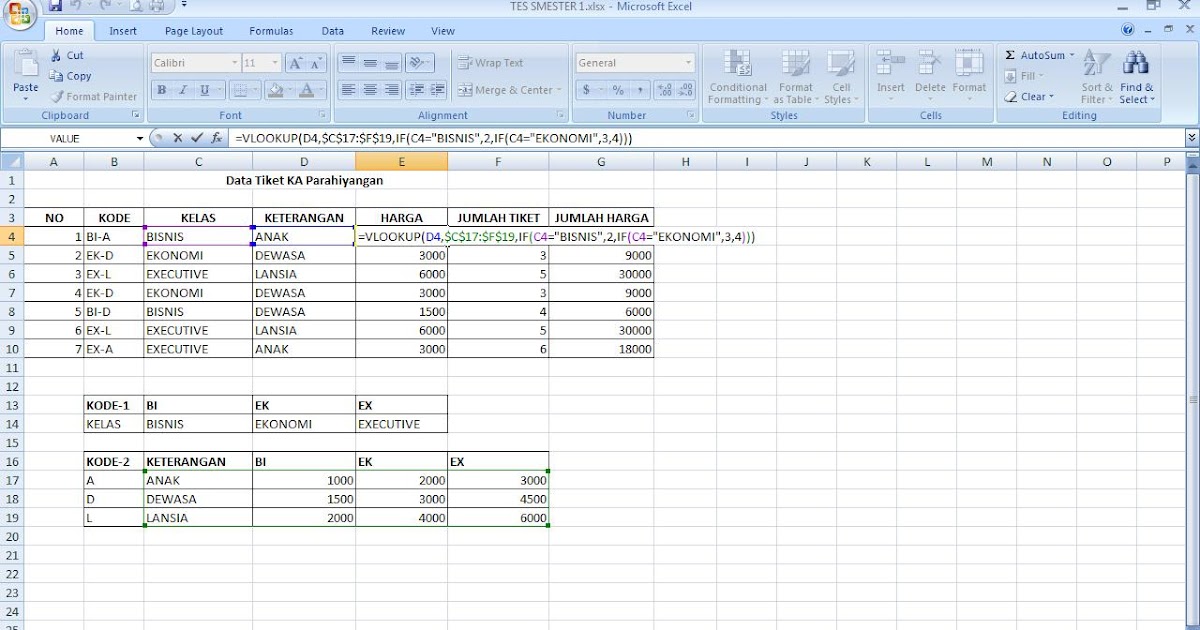Click the Middle Align icon
This screenshot has height=630, width=1200.
tap(369, 62)
